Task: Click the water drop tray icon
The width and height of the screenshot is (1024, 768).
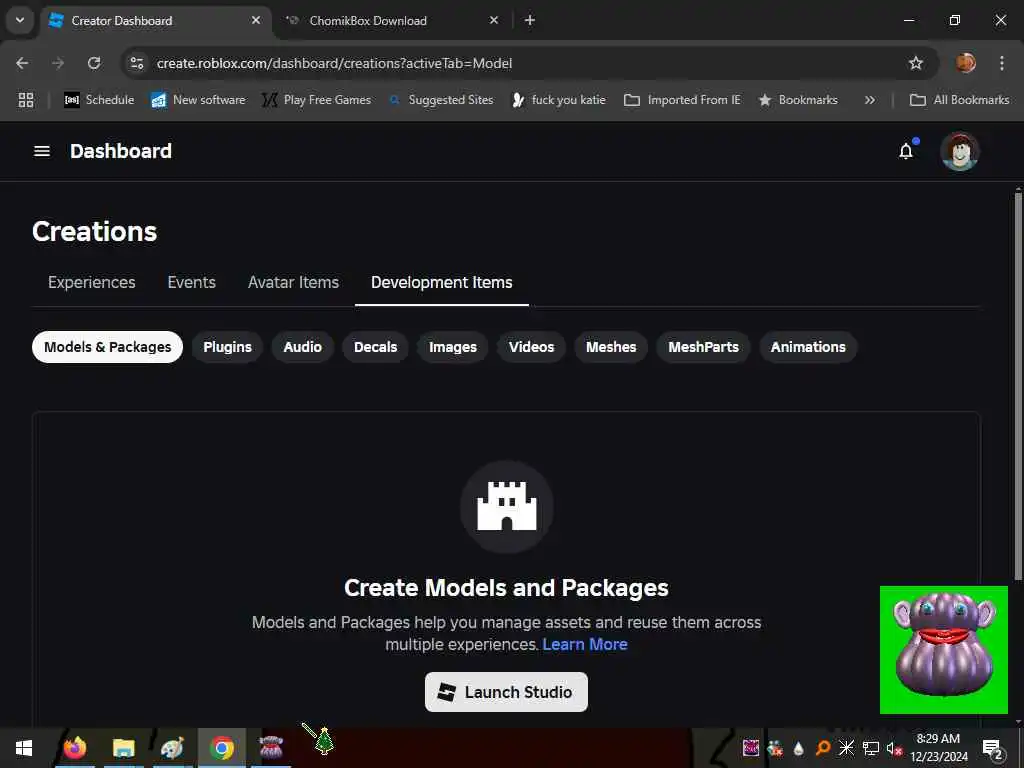Action: 798,748
